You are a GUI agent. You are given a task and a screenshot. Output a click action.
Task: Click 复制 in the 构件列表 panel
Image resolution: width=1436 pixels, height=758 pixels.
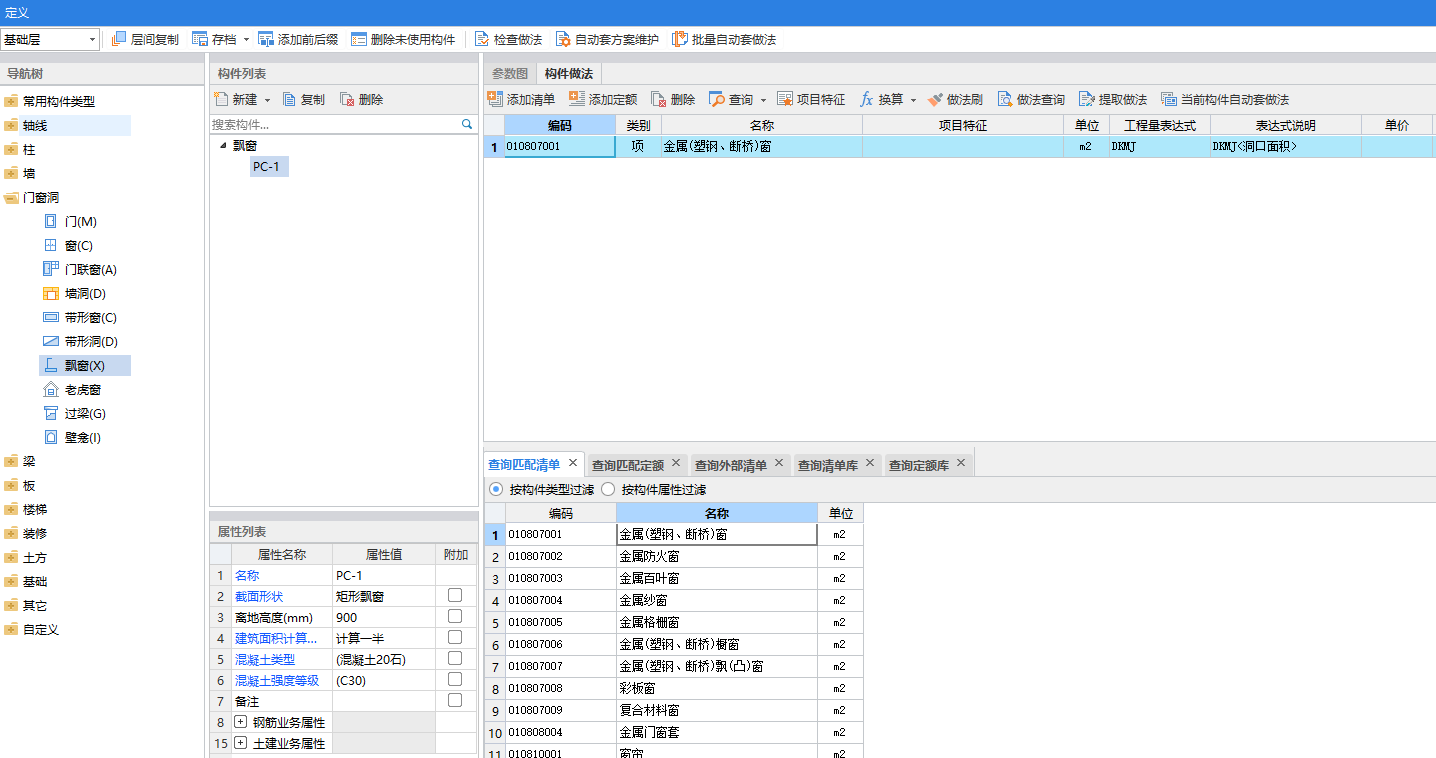coord(303,99)
